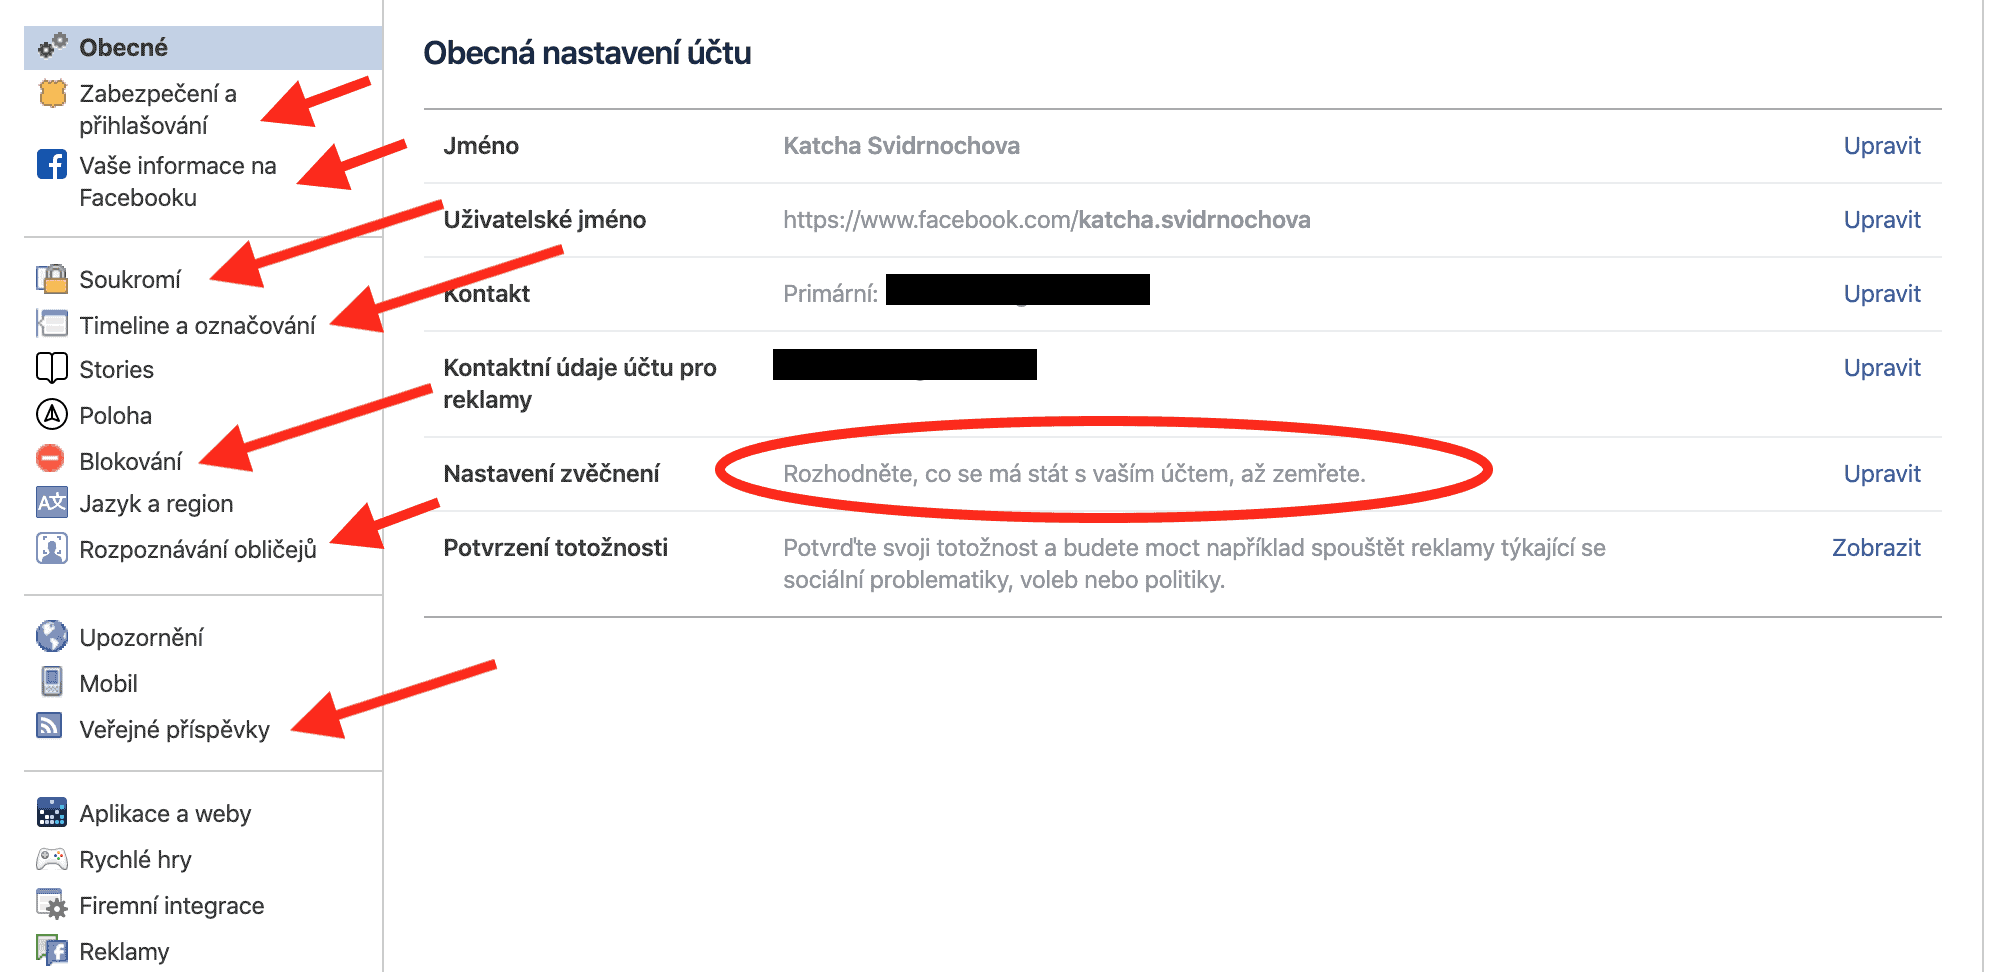
Task: Select Mobil in the sidebar
Action: click(x=108, y=683)
